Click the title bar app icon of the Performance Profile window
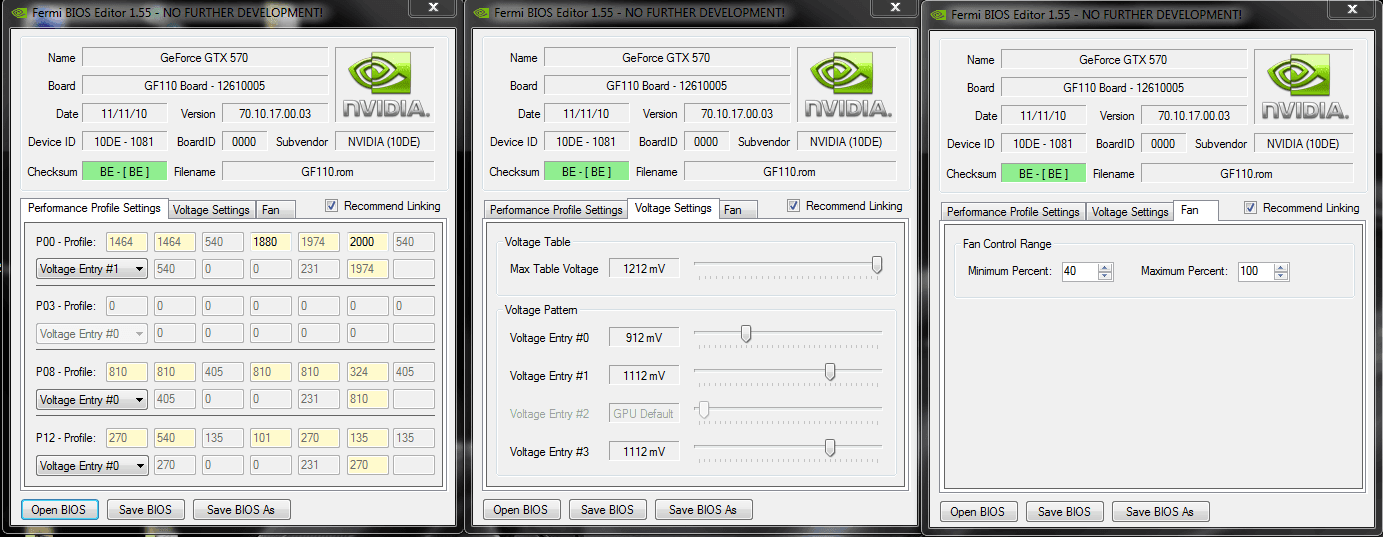Viewport: 1383px width, 537px height. (x=17, y=11)
